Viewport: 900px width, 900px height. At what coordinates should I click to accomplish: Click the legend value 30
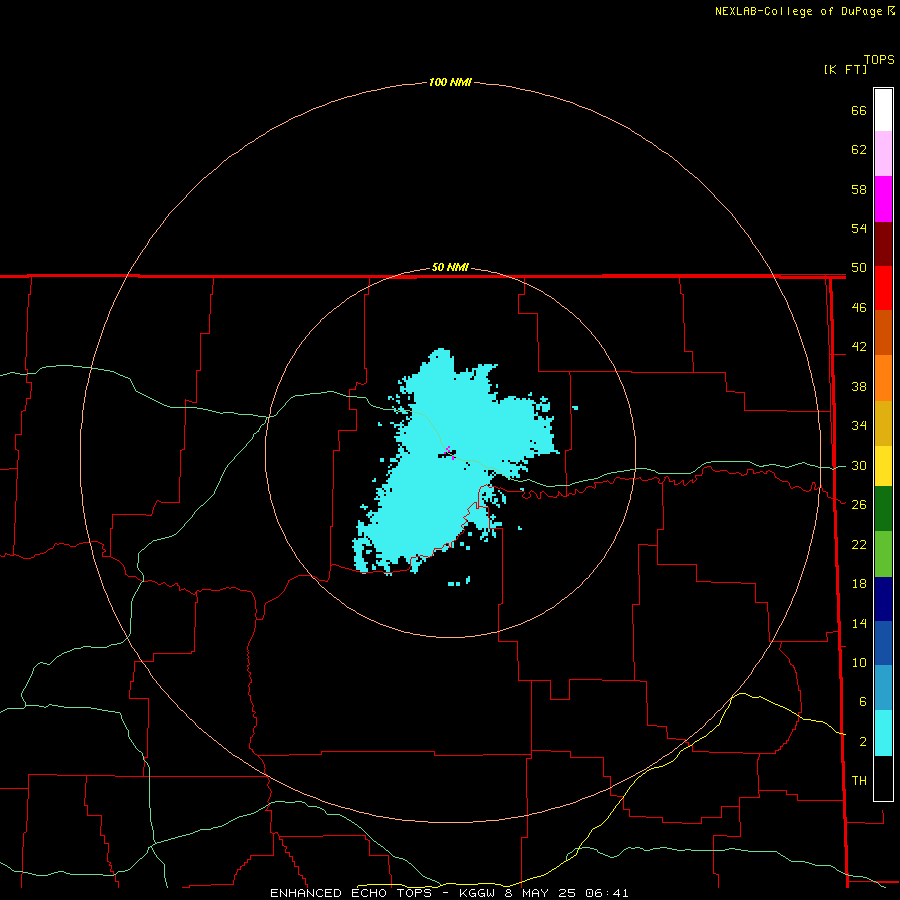[x=859, y=465]
